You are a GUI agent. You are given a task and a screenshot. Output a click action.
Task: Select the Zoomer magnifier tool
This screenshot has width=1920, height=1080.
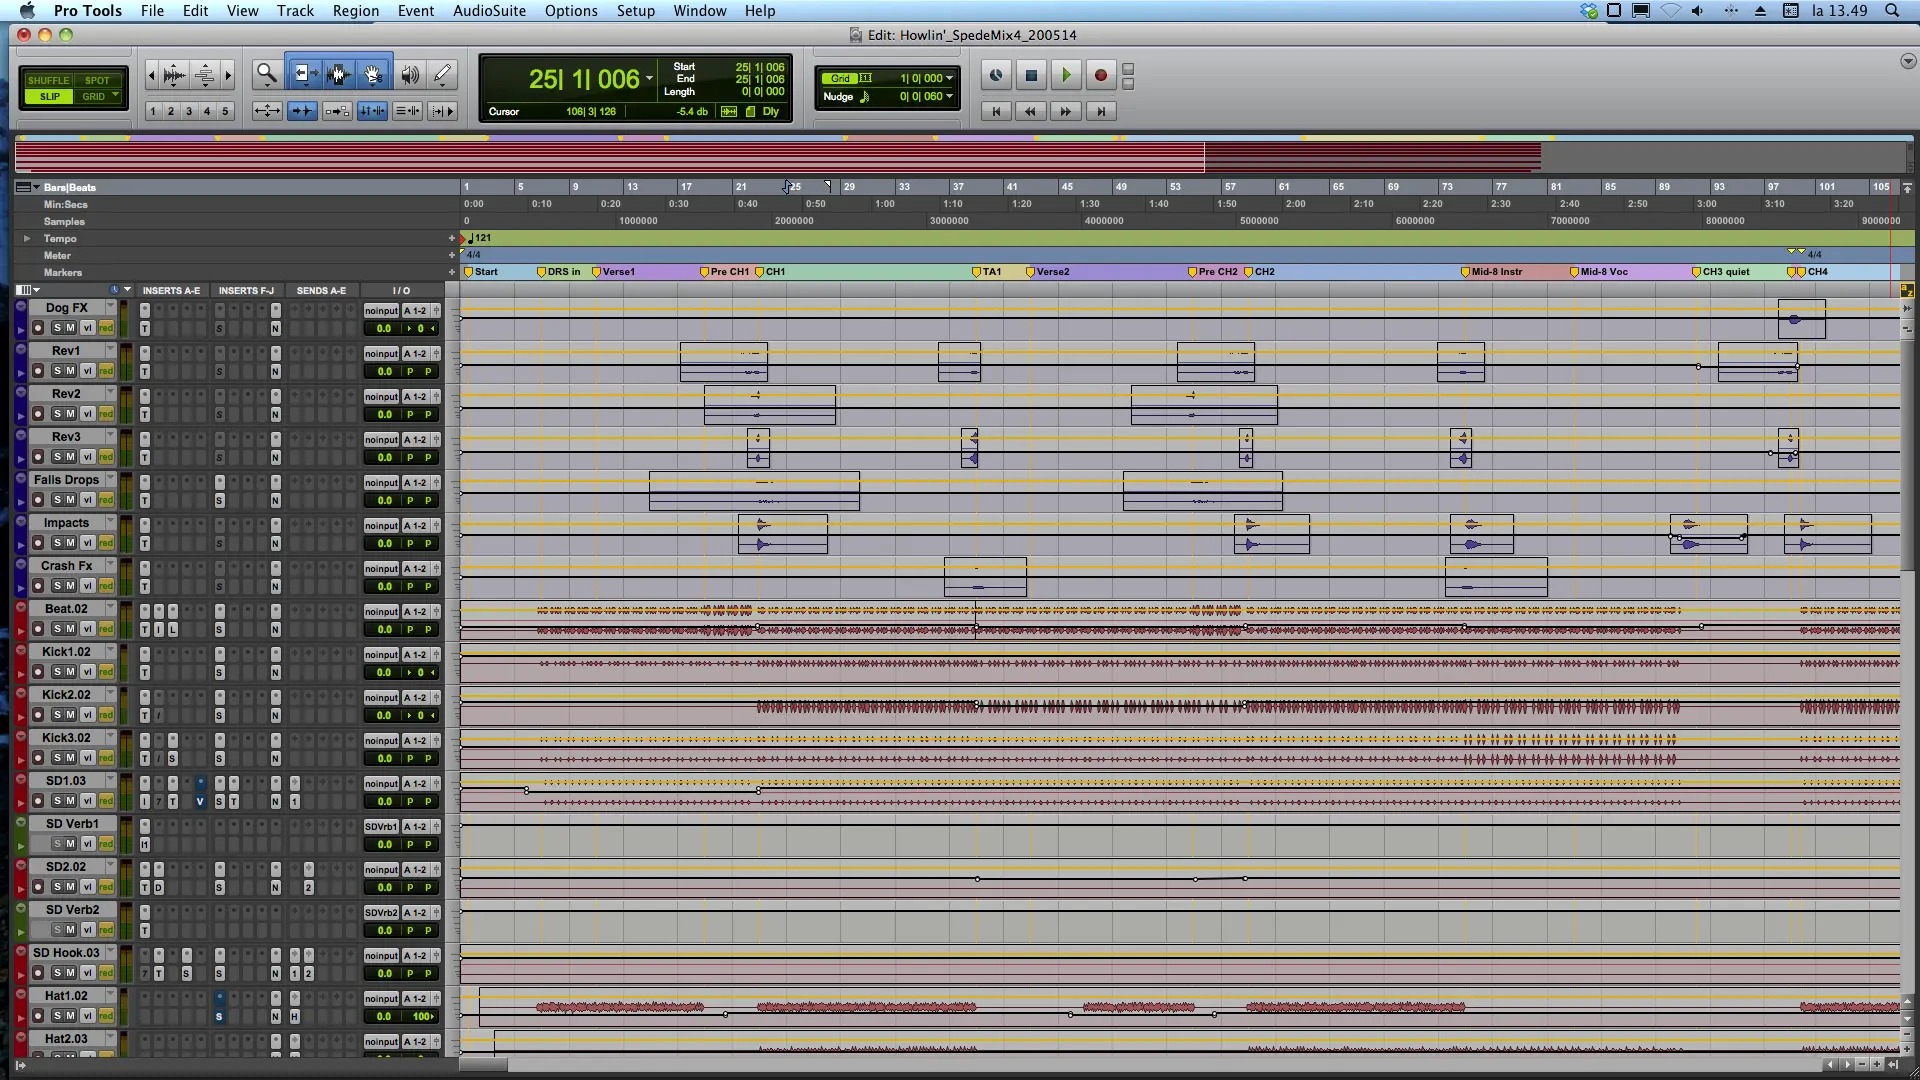(x=266, y=74)
